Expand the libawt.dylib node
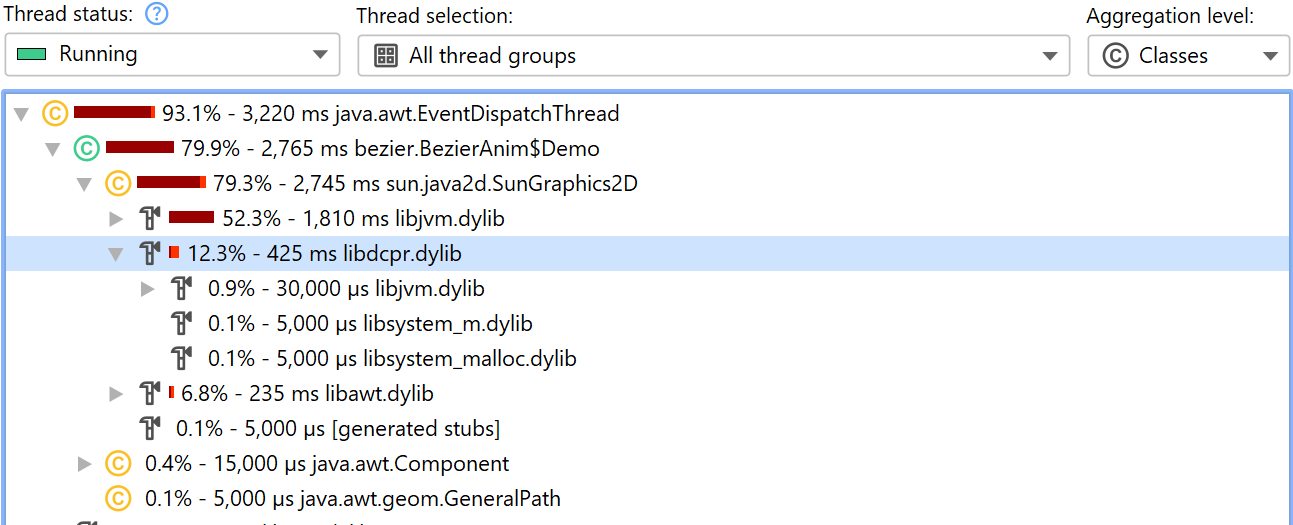1293x525 pixels. (116, 394)
